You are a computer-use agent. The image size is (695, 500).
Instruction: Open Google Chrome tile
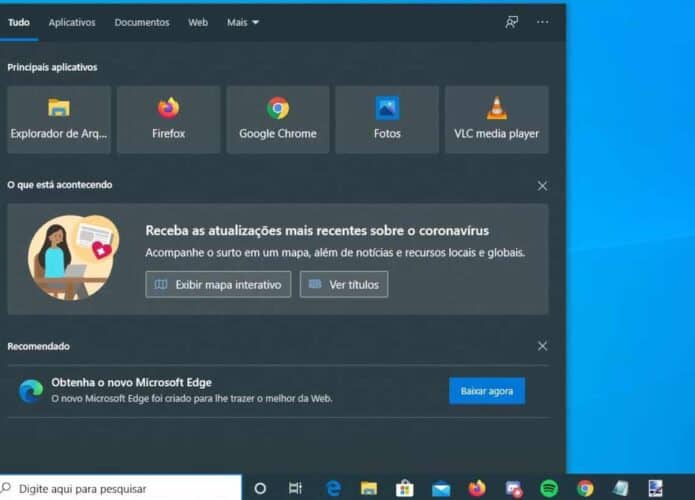point(278,120)
